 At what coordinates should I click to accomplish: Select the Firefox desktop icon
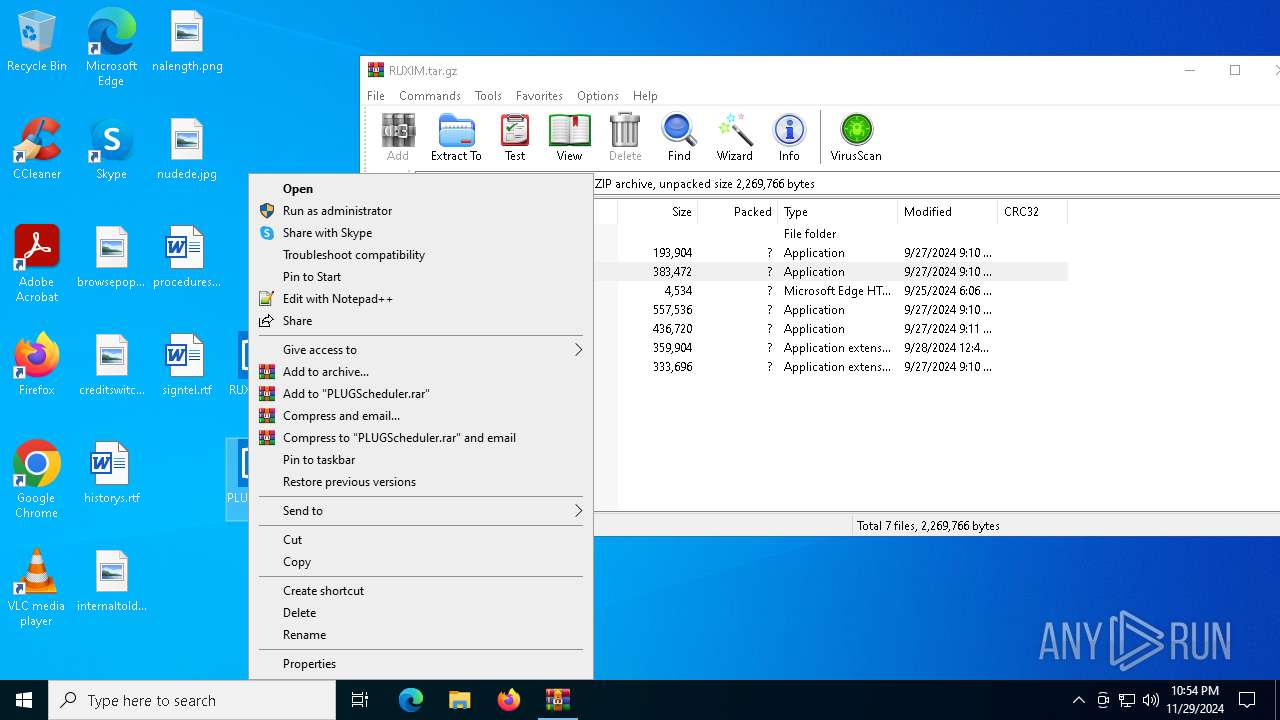tap(37, 365)
